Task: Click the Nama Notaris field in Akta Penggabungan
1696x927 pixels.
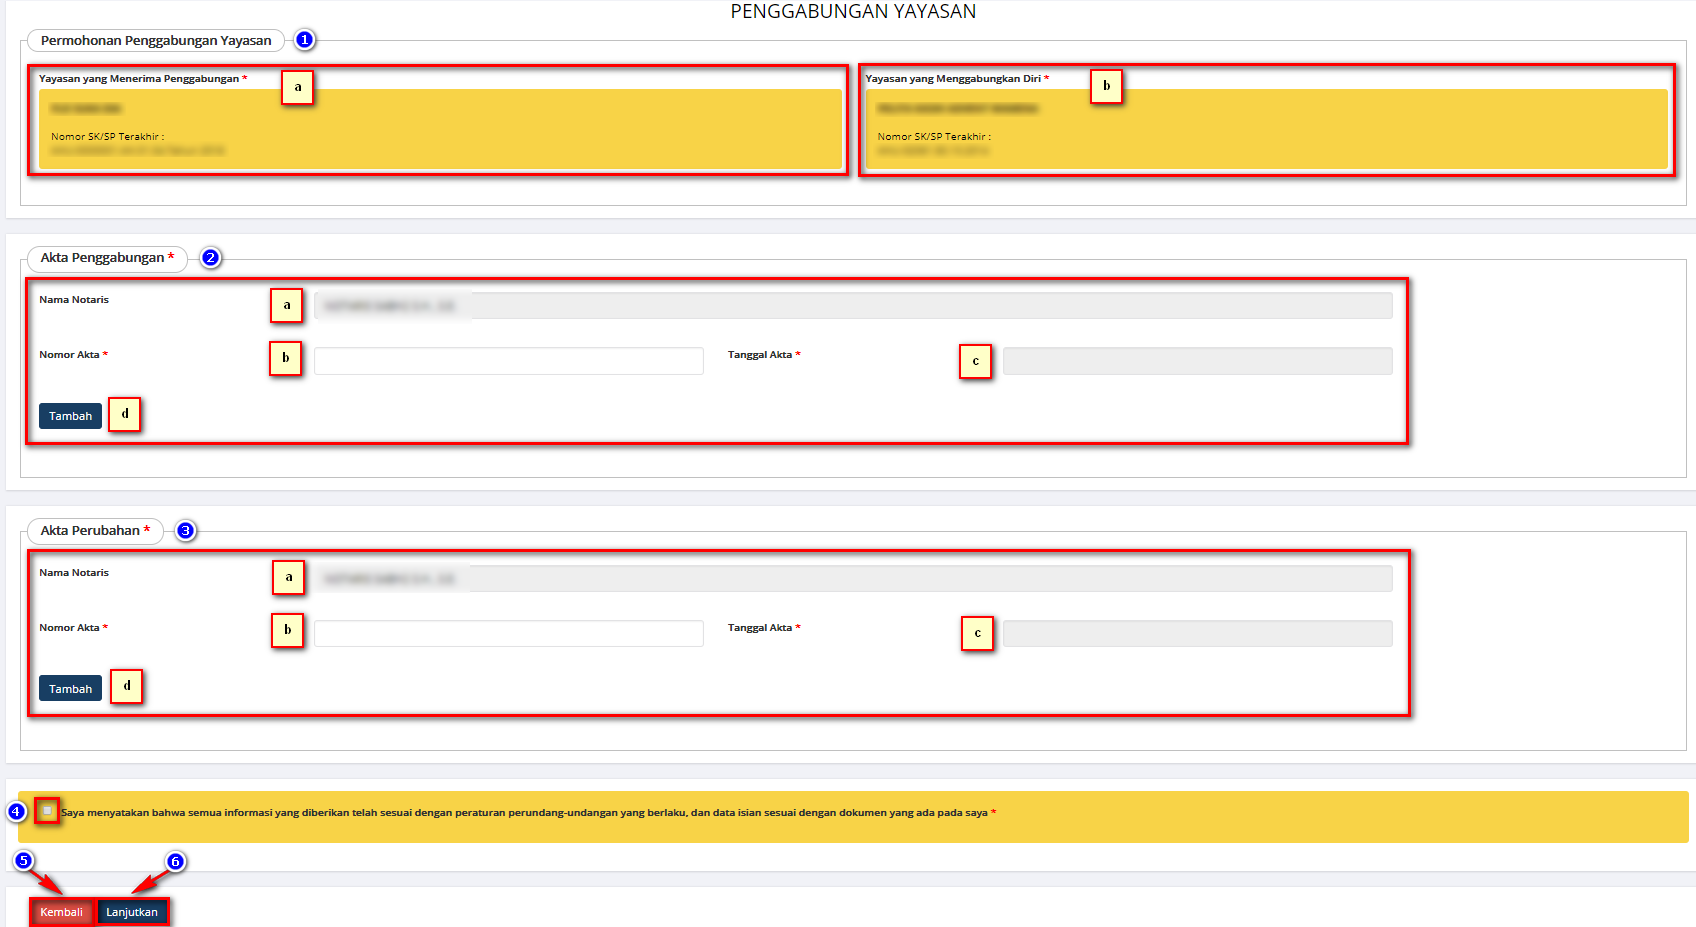Action: pos(852,306)
